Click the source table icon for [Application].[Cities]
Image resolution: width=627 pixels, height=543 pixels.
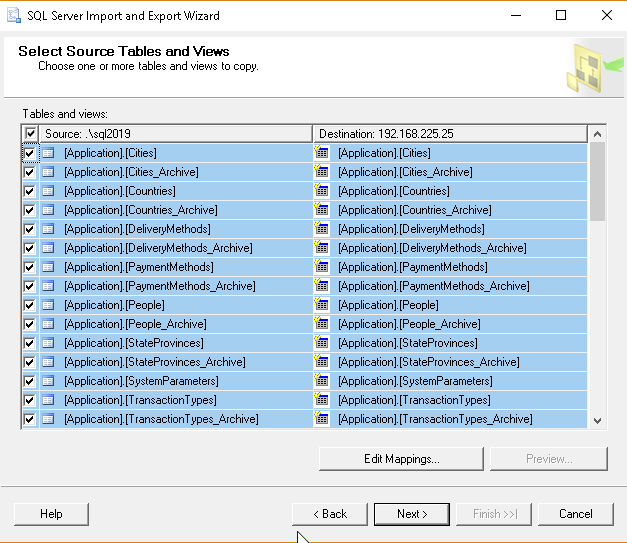[x=47, y=153]
